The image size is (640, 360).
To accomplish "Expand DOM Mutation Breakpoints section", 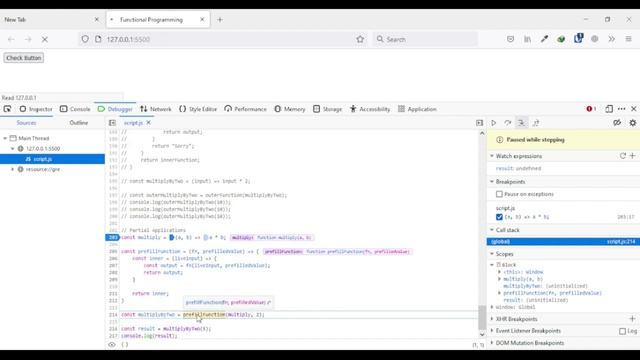I will click(492, 343).
